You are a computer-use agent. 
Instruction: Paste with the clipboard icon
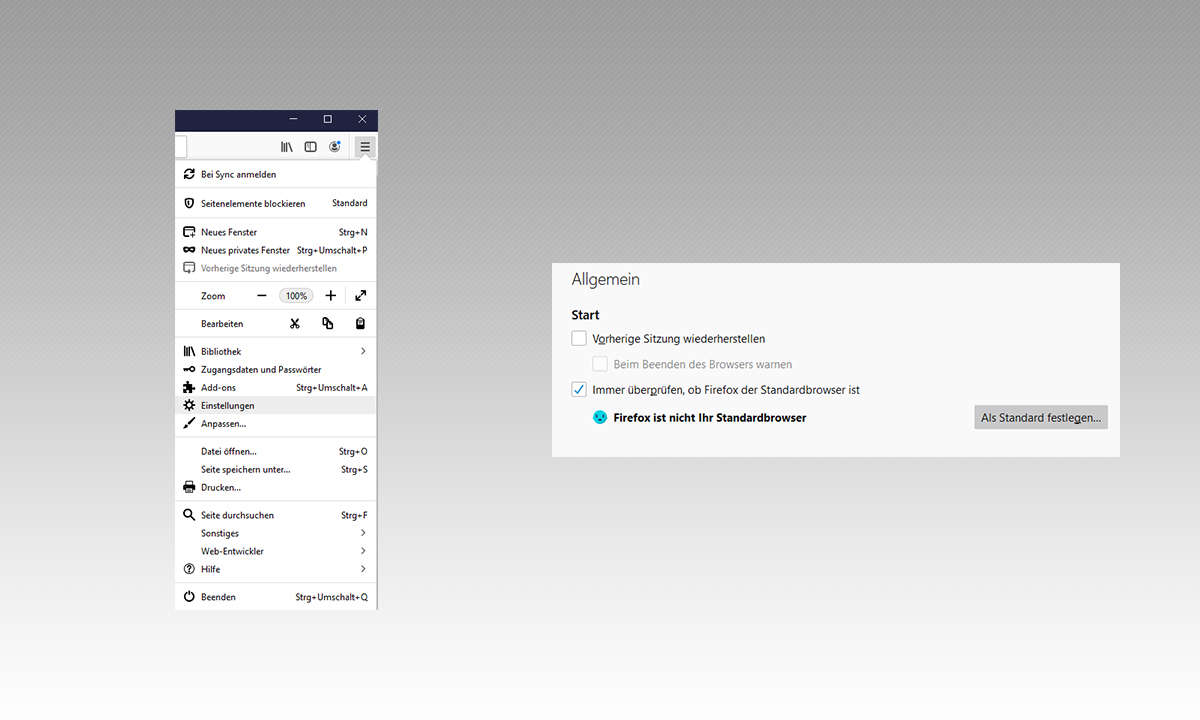click(x=360, y=324)
